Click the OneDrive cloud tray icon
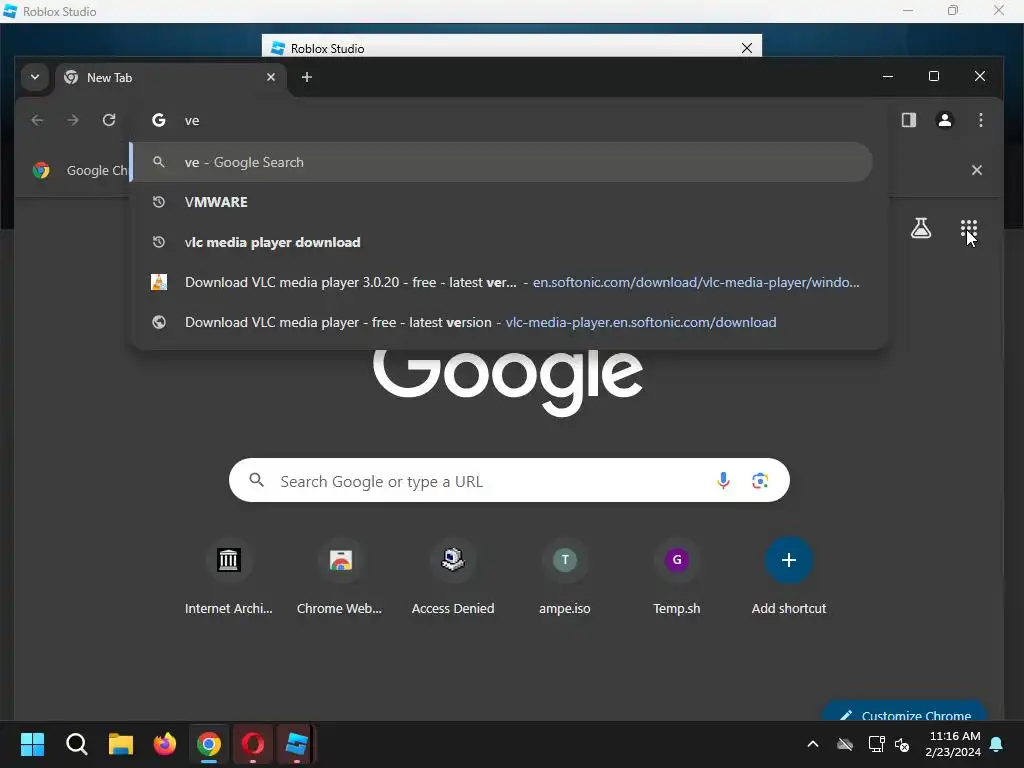Screen dimensions: 1024x768 pos(845,744)
